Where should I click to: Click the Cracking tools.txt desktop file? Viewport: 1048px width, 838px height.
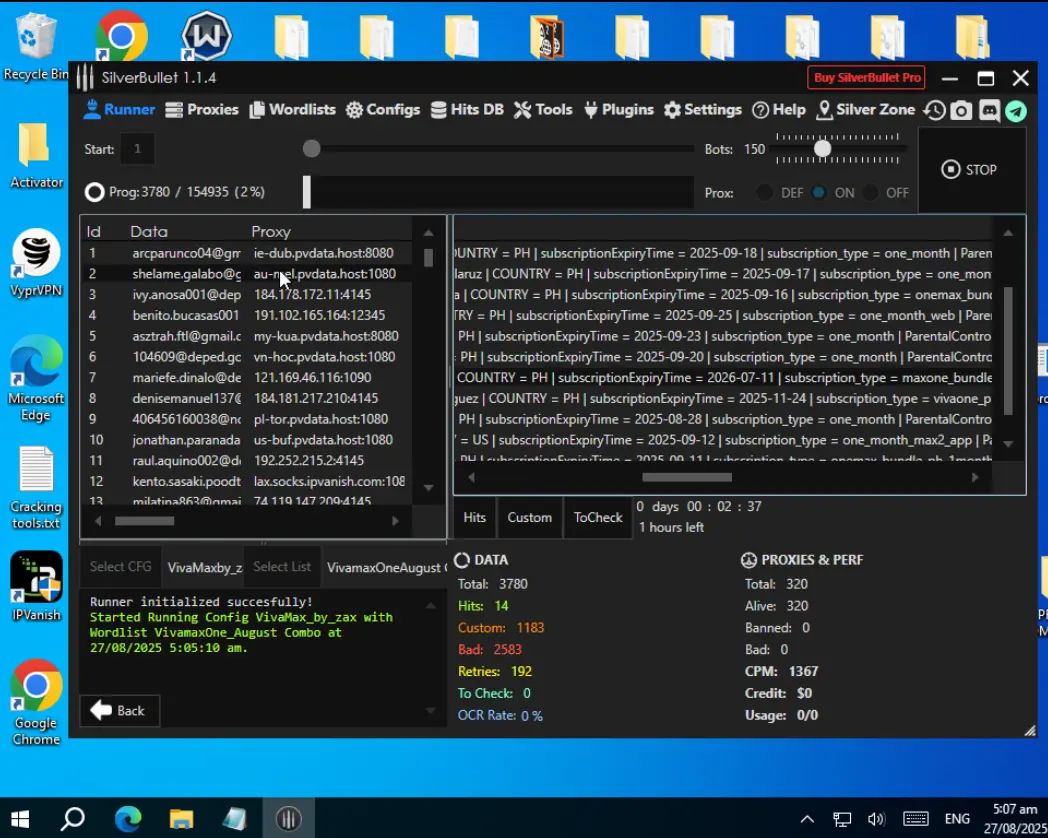pos(35,488)
